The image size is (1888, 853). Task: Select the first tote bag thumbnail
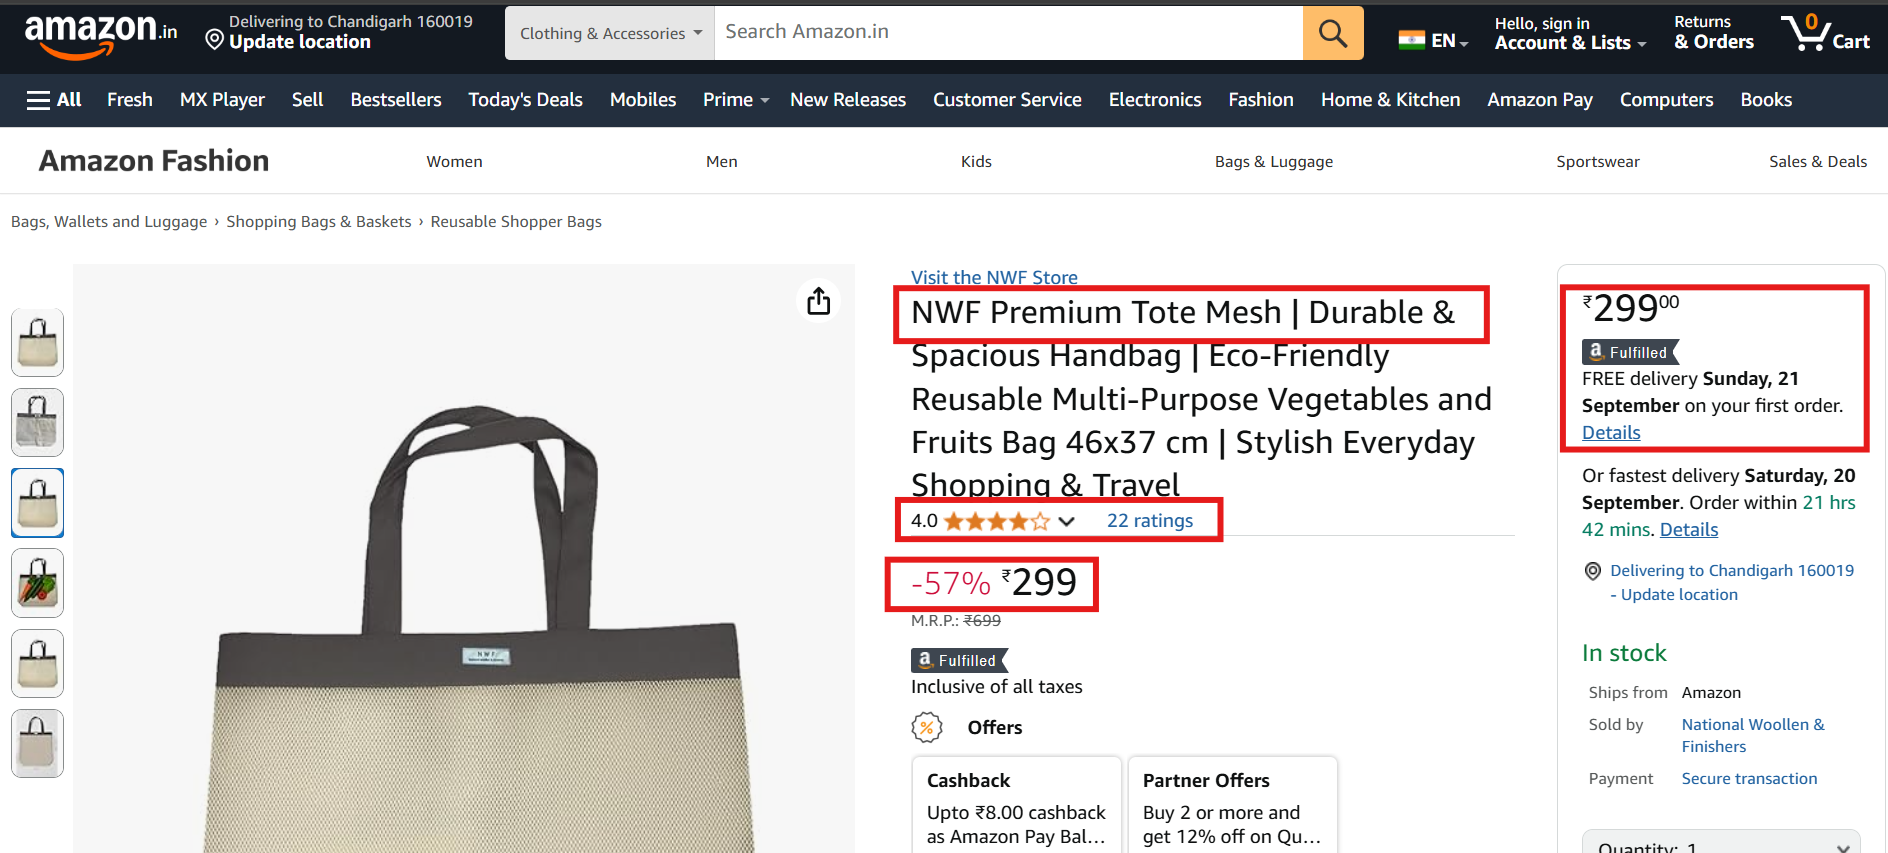38,342
